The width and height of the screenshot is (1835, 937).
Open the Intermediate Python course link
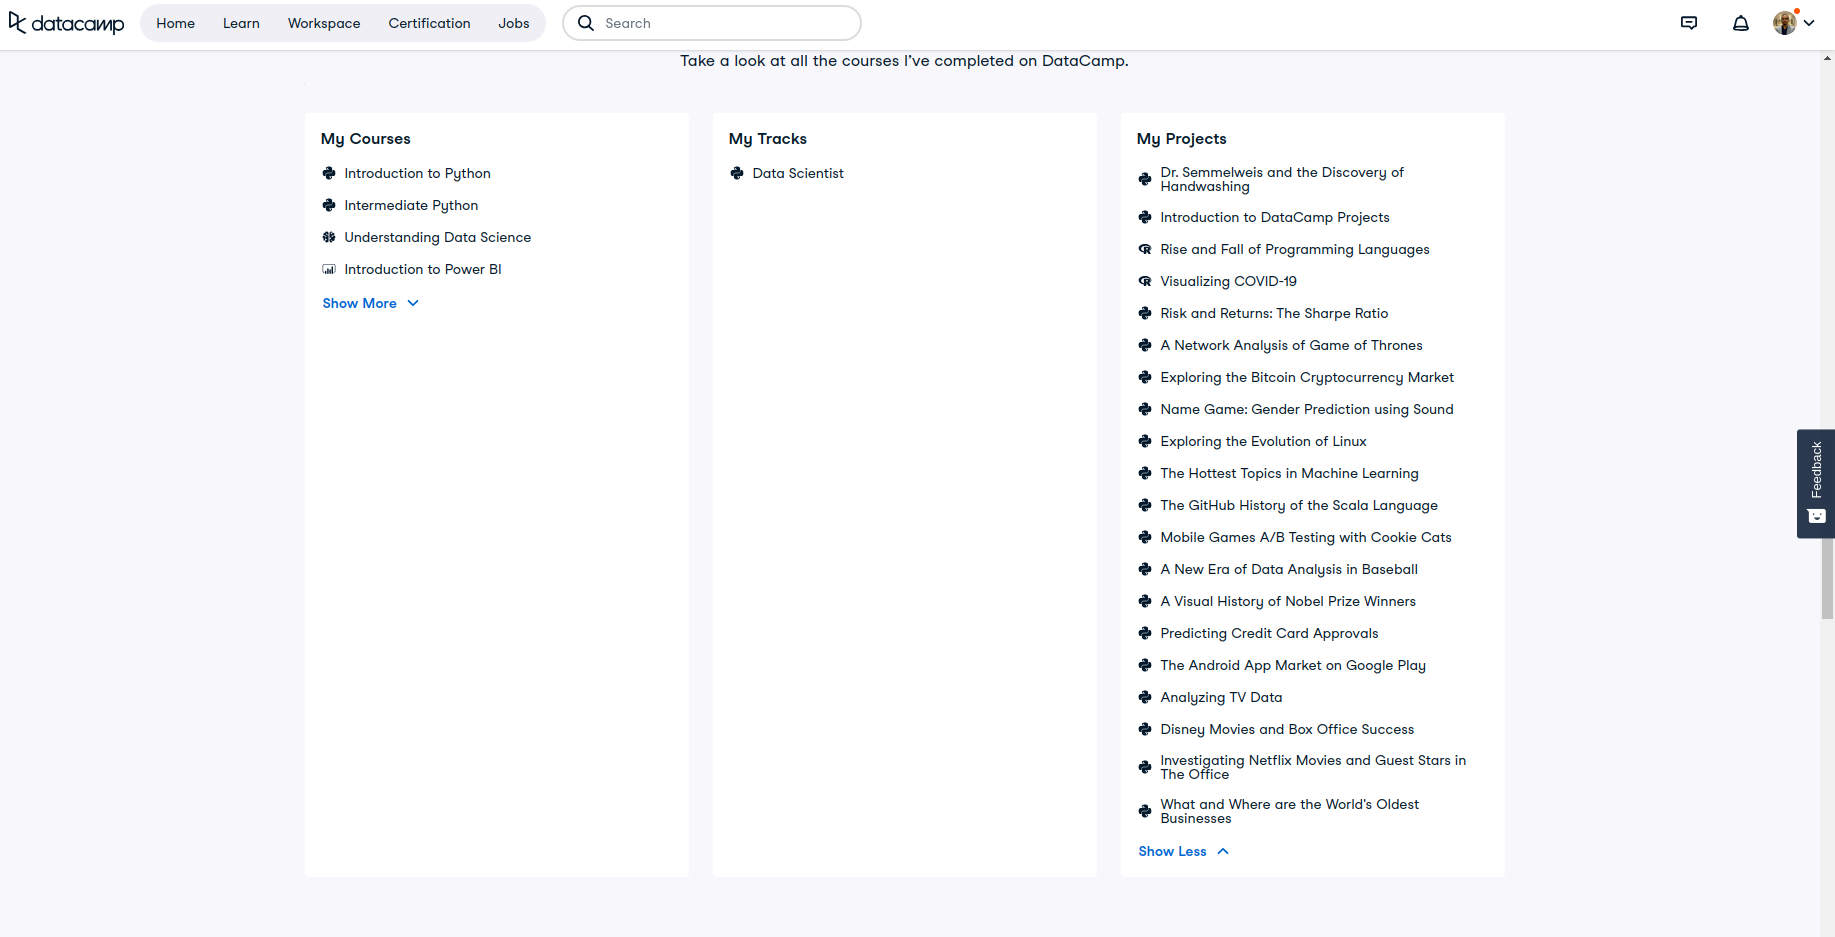[411, 205]
